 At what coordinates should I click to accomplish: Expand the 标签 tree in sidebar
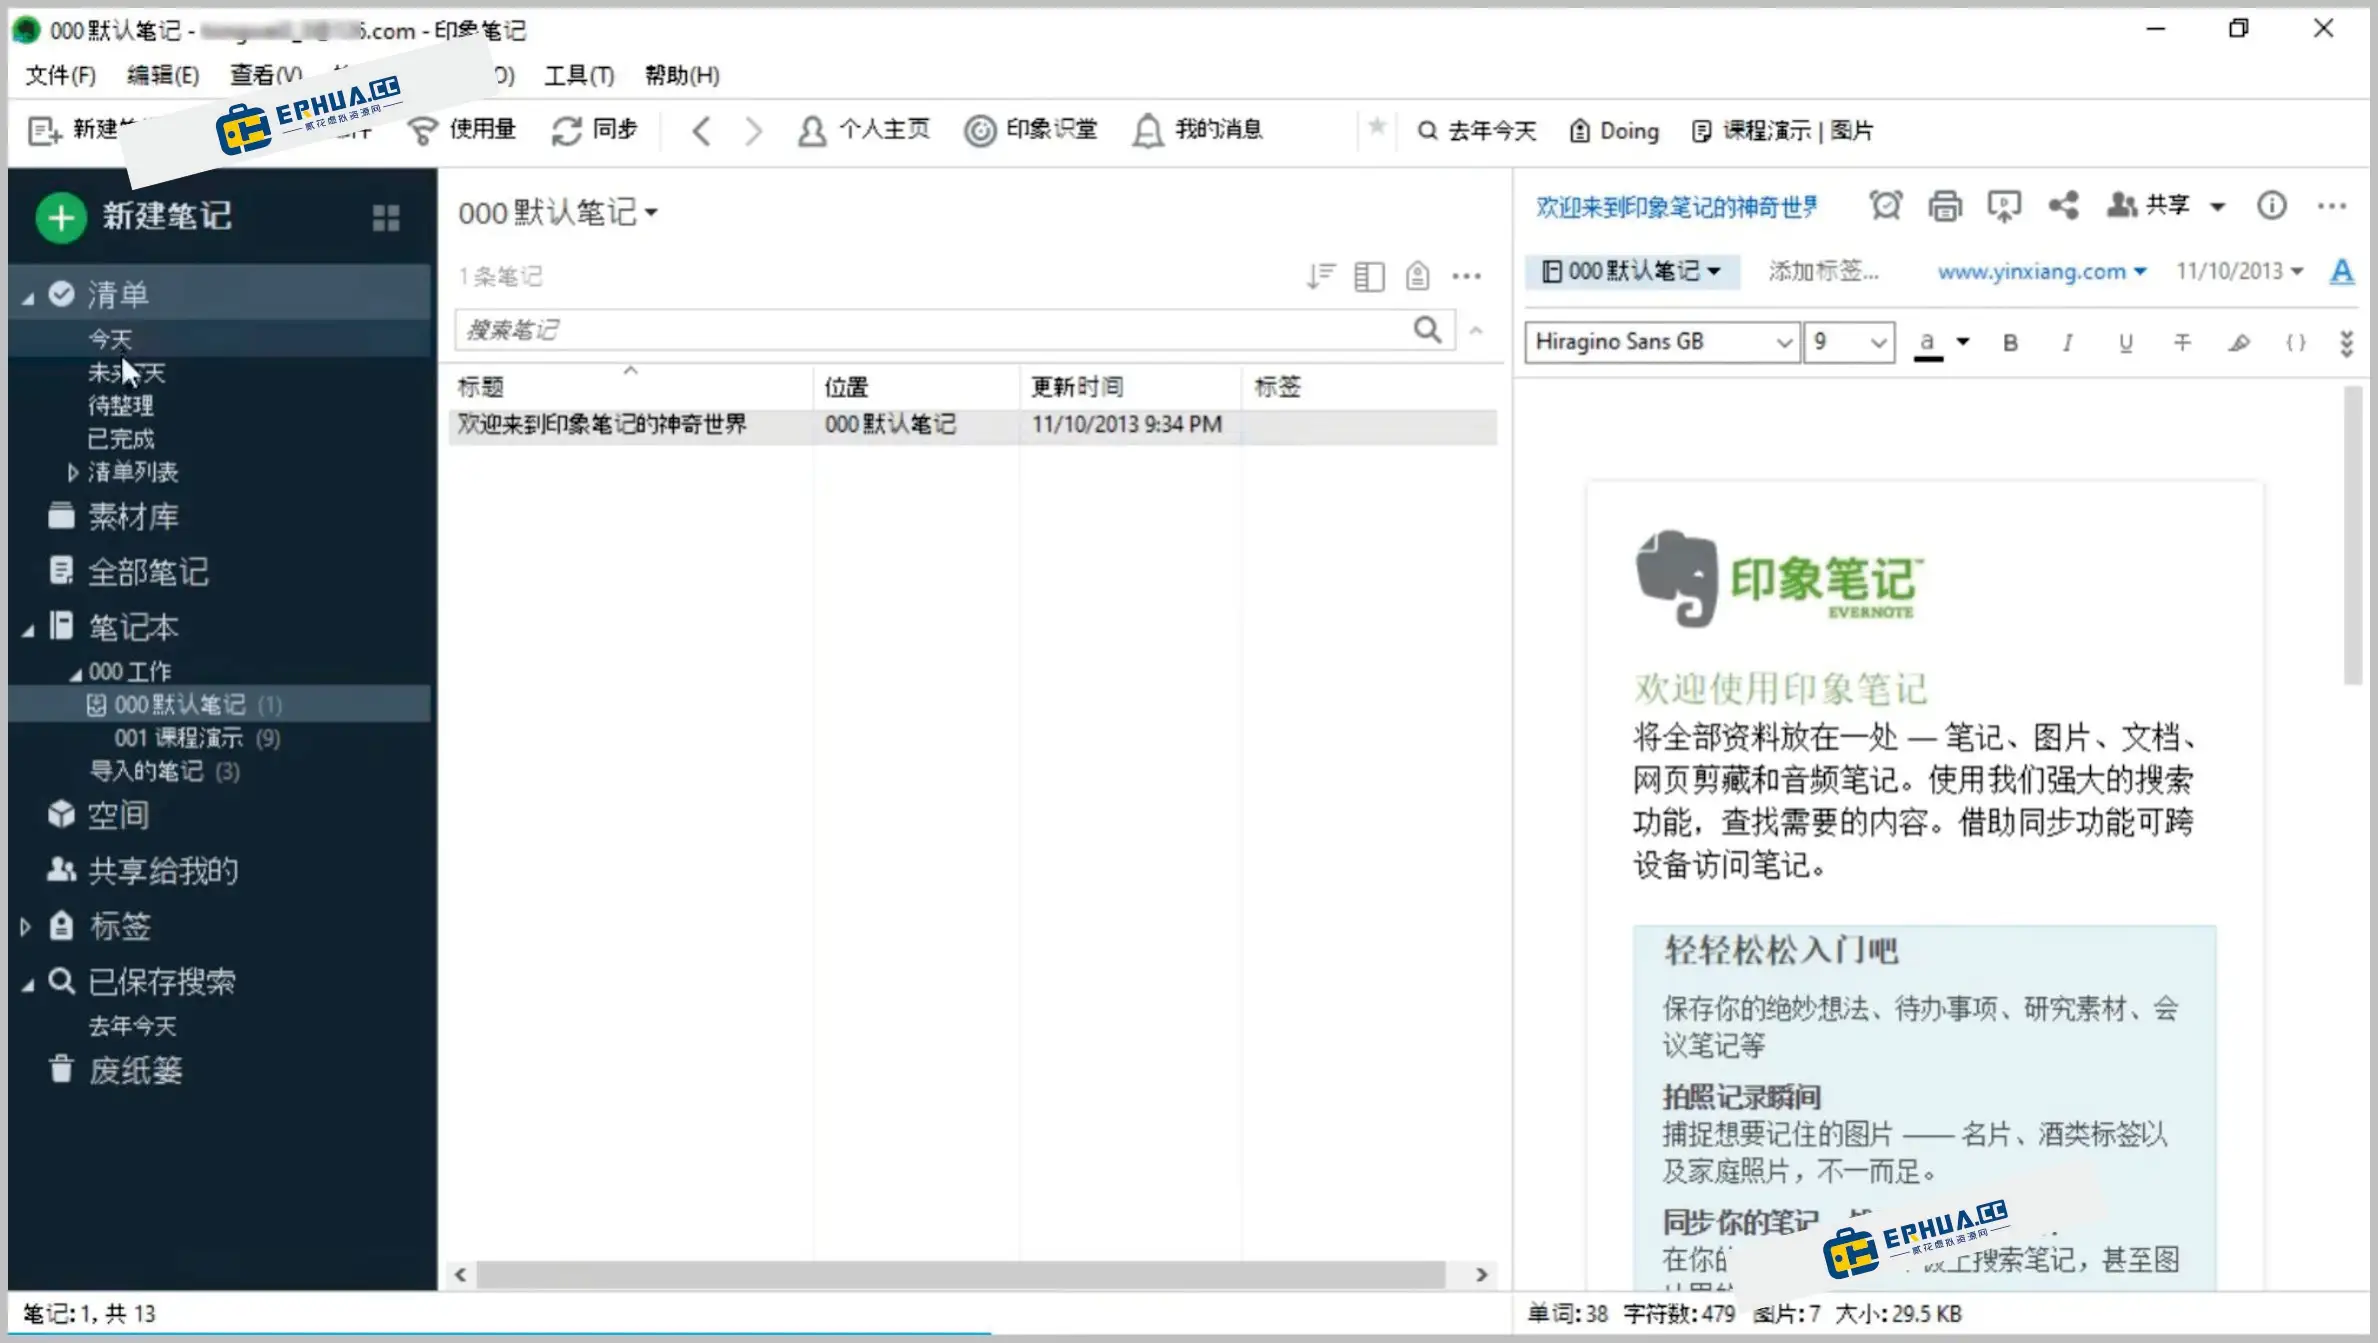pyautogui.click(x=26, y=927)
